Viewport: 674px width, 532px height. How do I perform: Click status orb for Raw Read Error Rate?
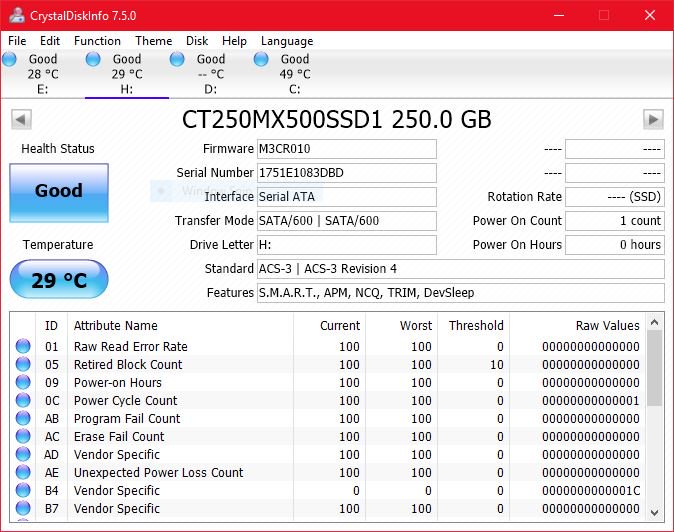coord(23,346)
